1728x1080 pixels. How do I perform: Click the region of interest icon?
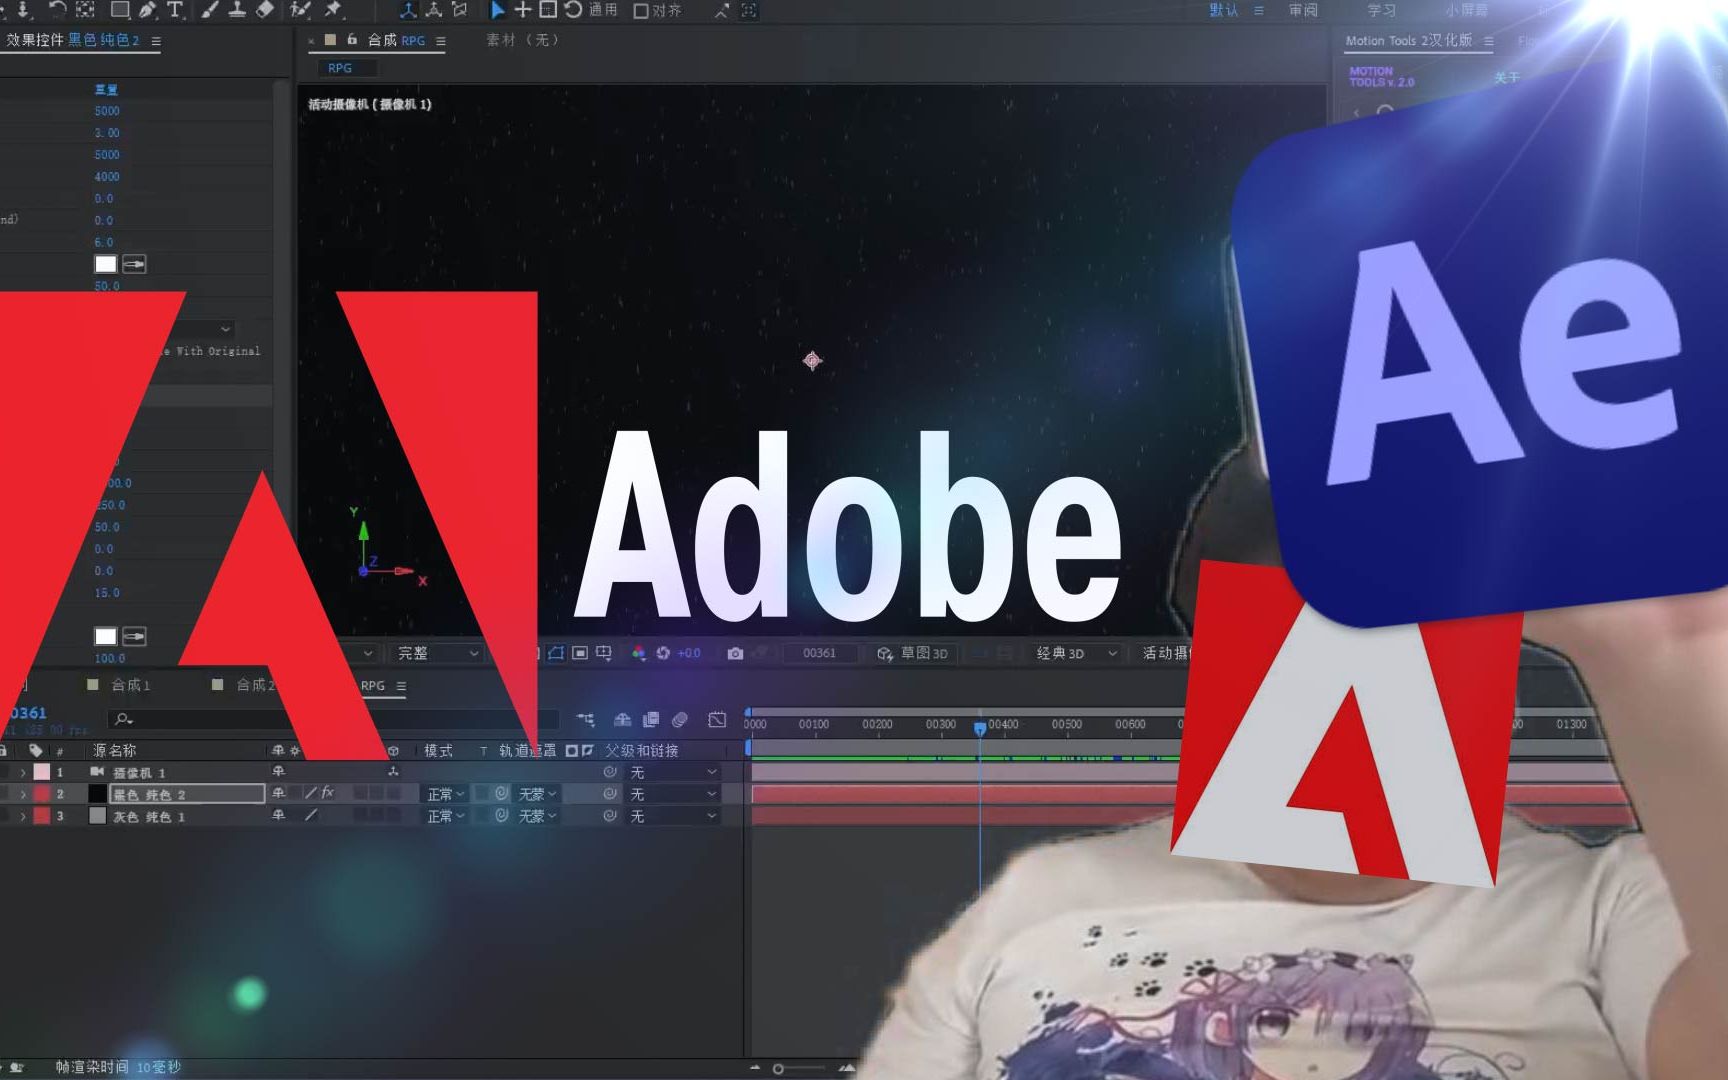[x=580, y=653]
